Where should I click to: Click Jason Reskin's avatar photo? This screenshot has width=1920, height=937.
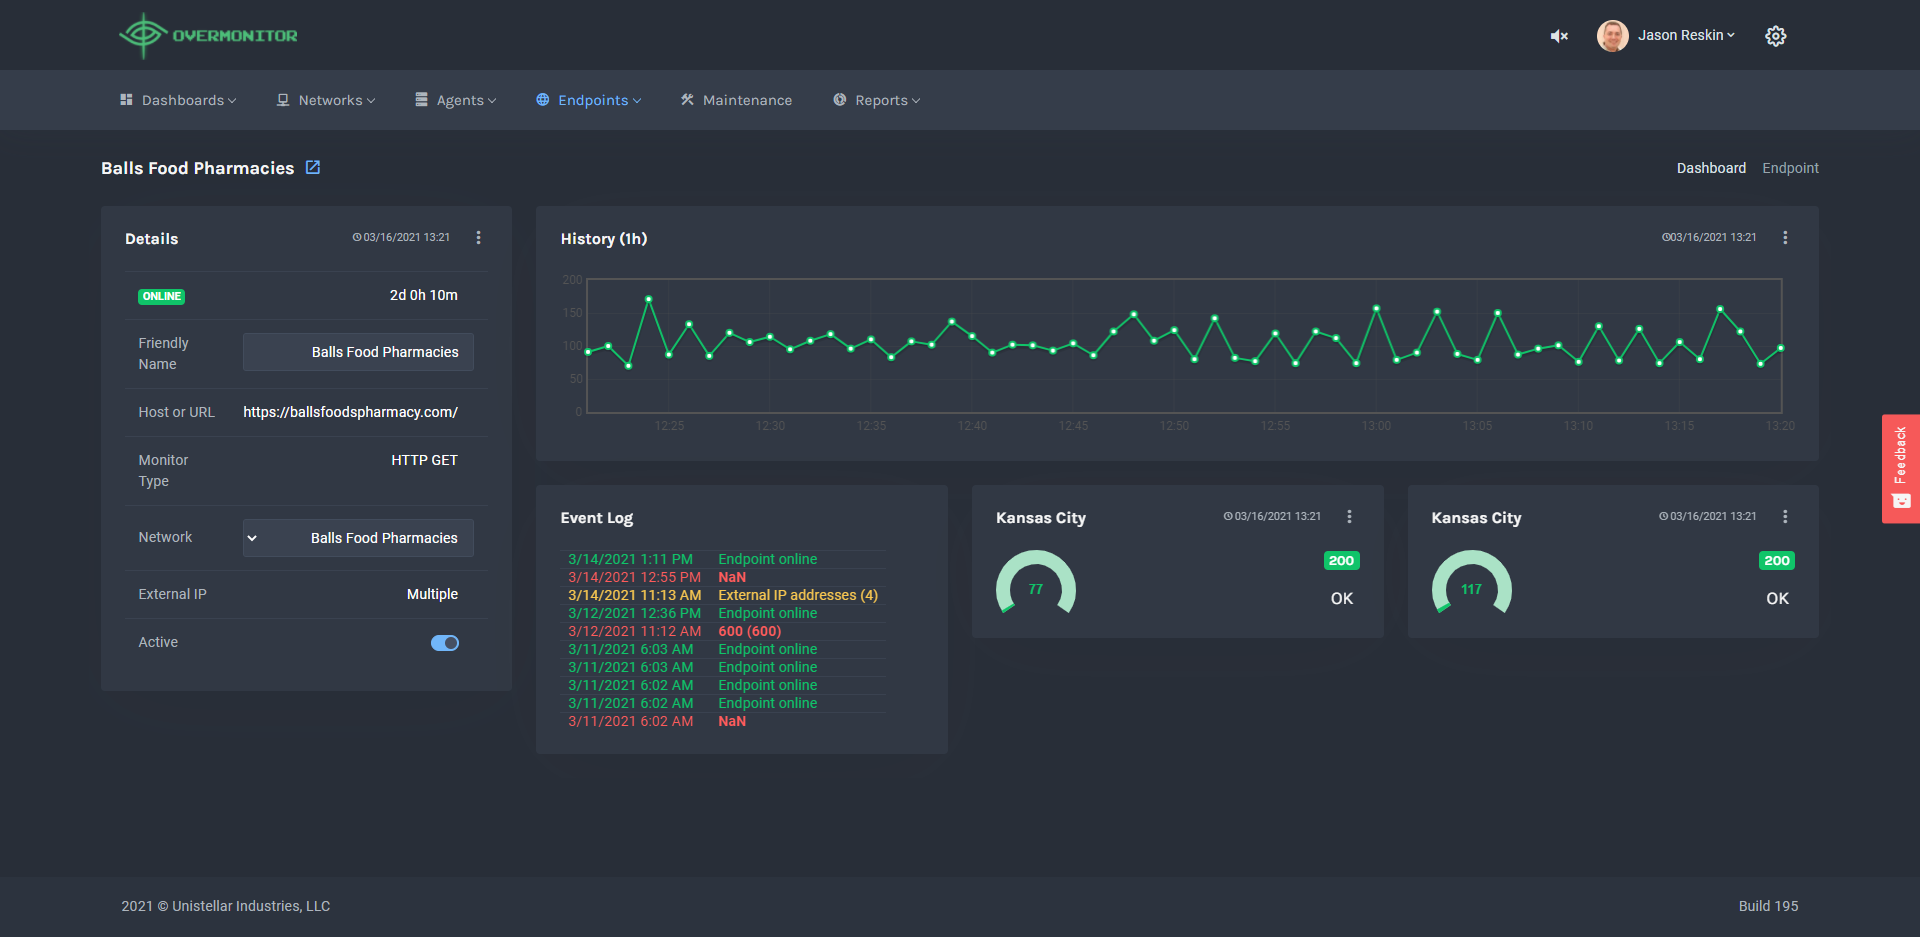point(1613,35)
